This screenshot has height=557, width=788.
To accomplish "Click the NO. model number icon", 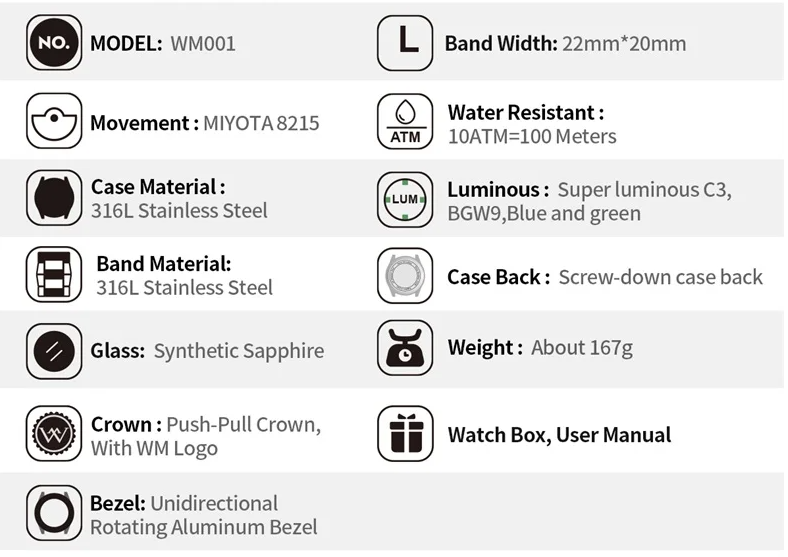I will pyautogui.click(x=54, y=43).
